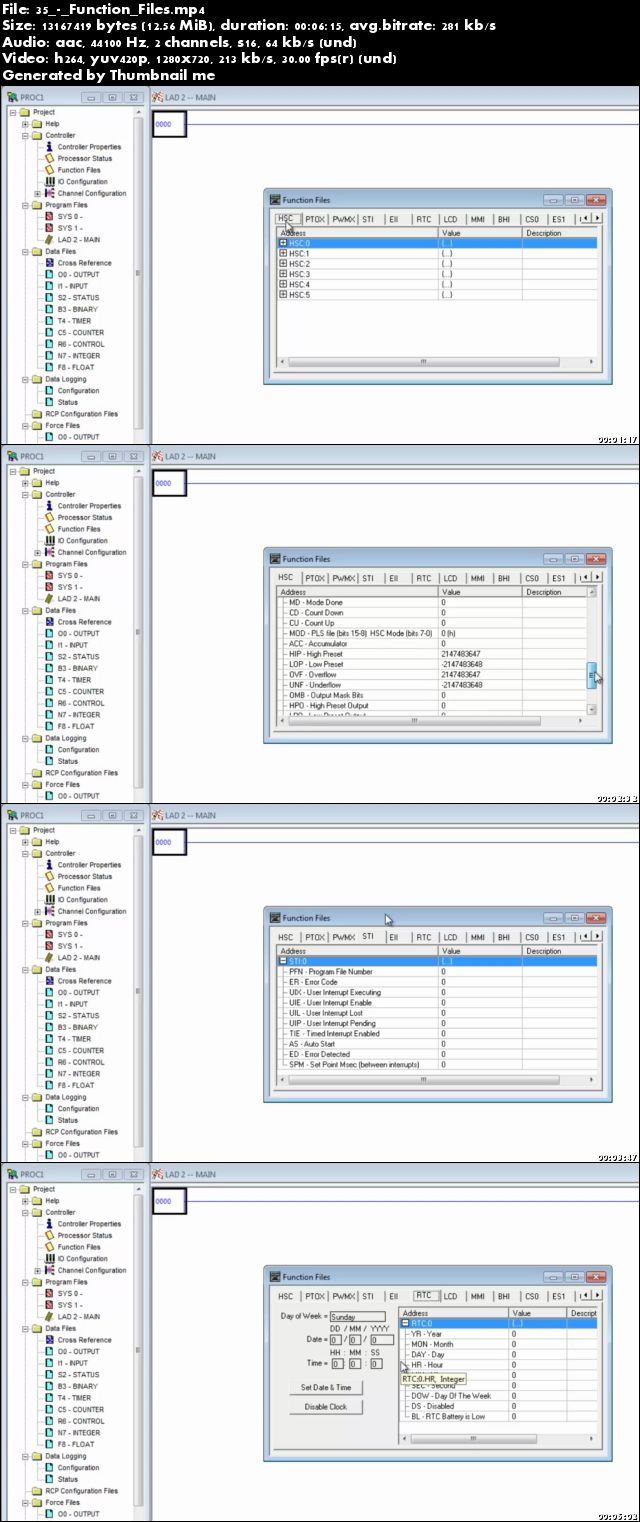Select 'AS - Auto Start' row
Screen dimensions: 640x1522
coord(437,1044)
